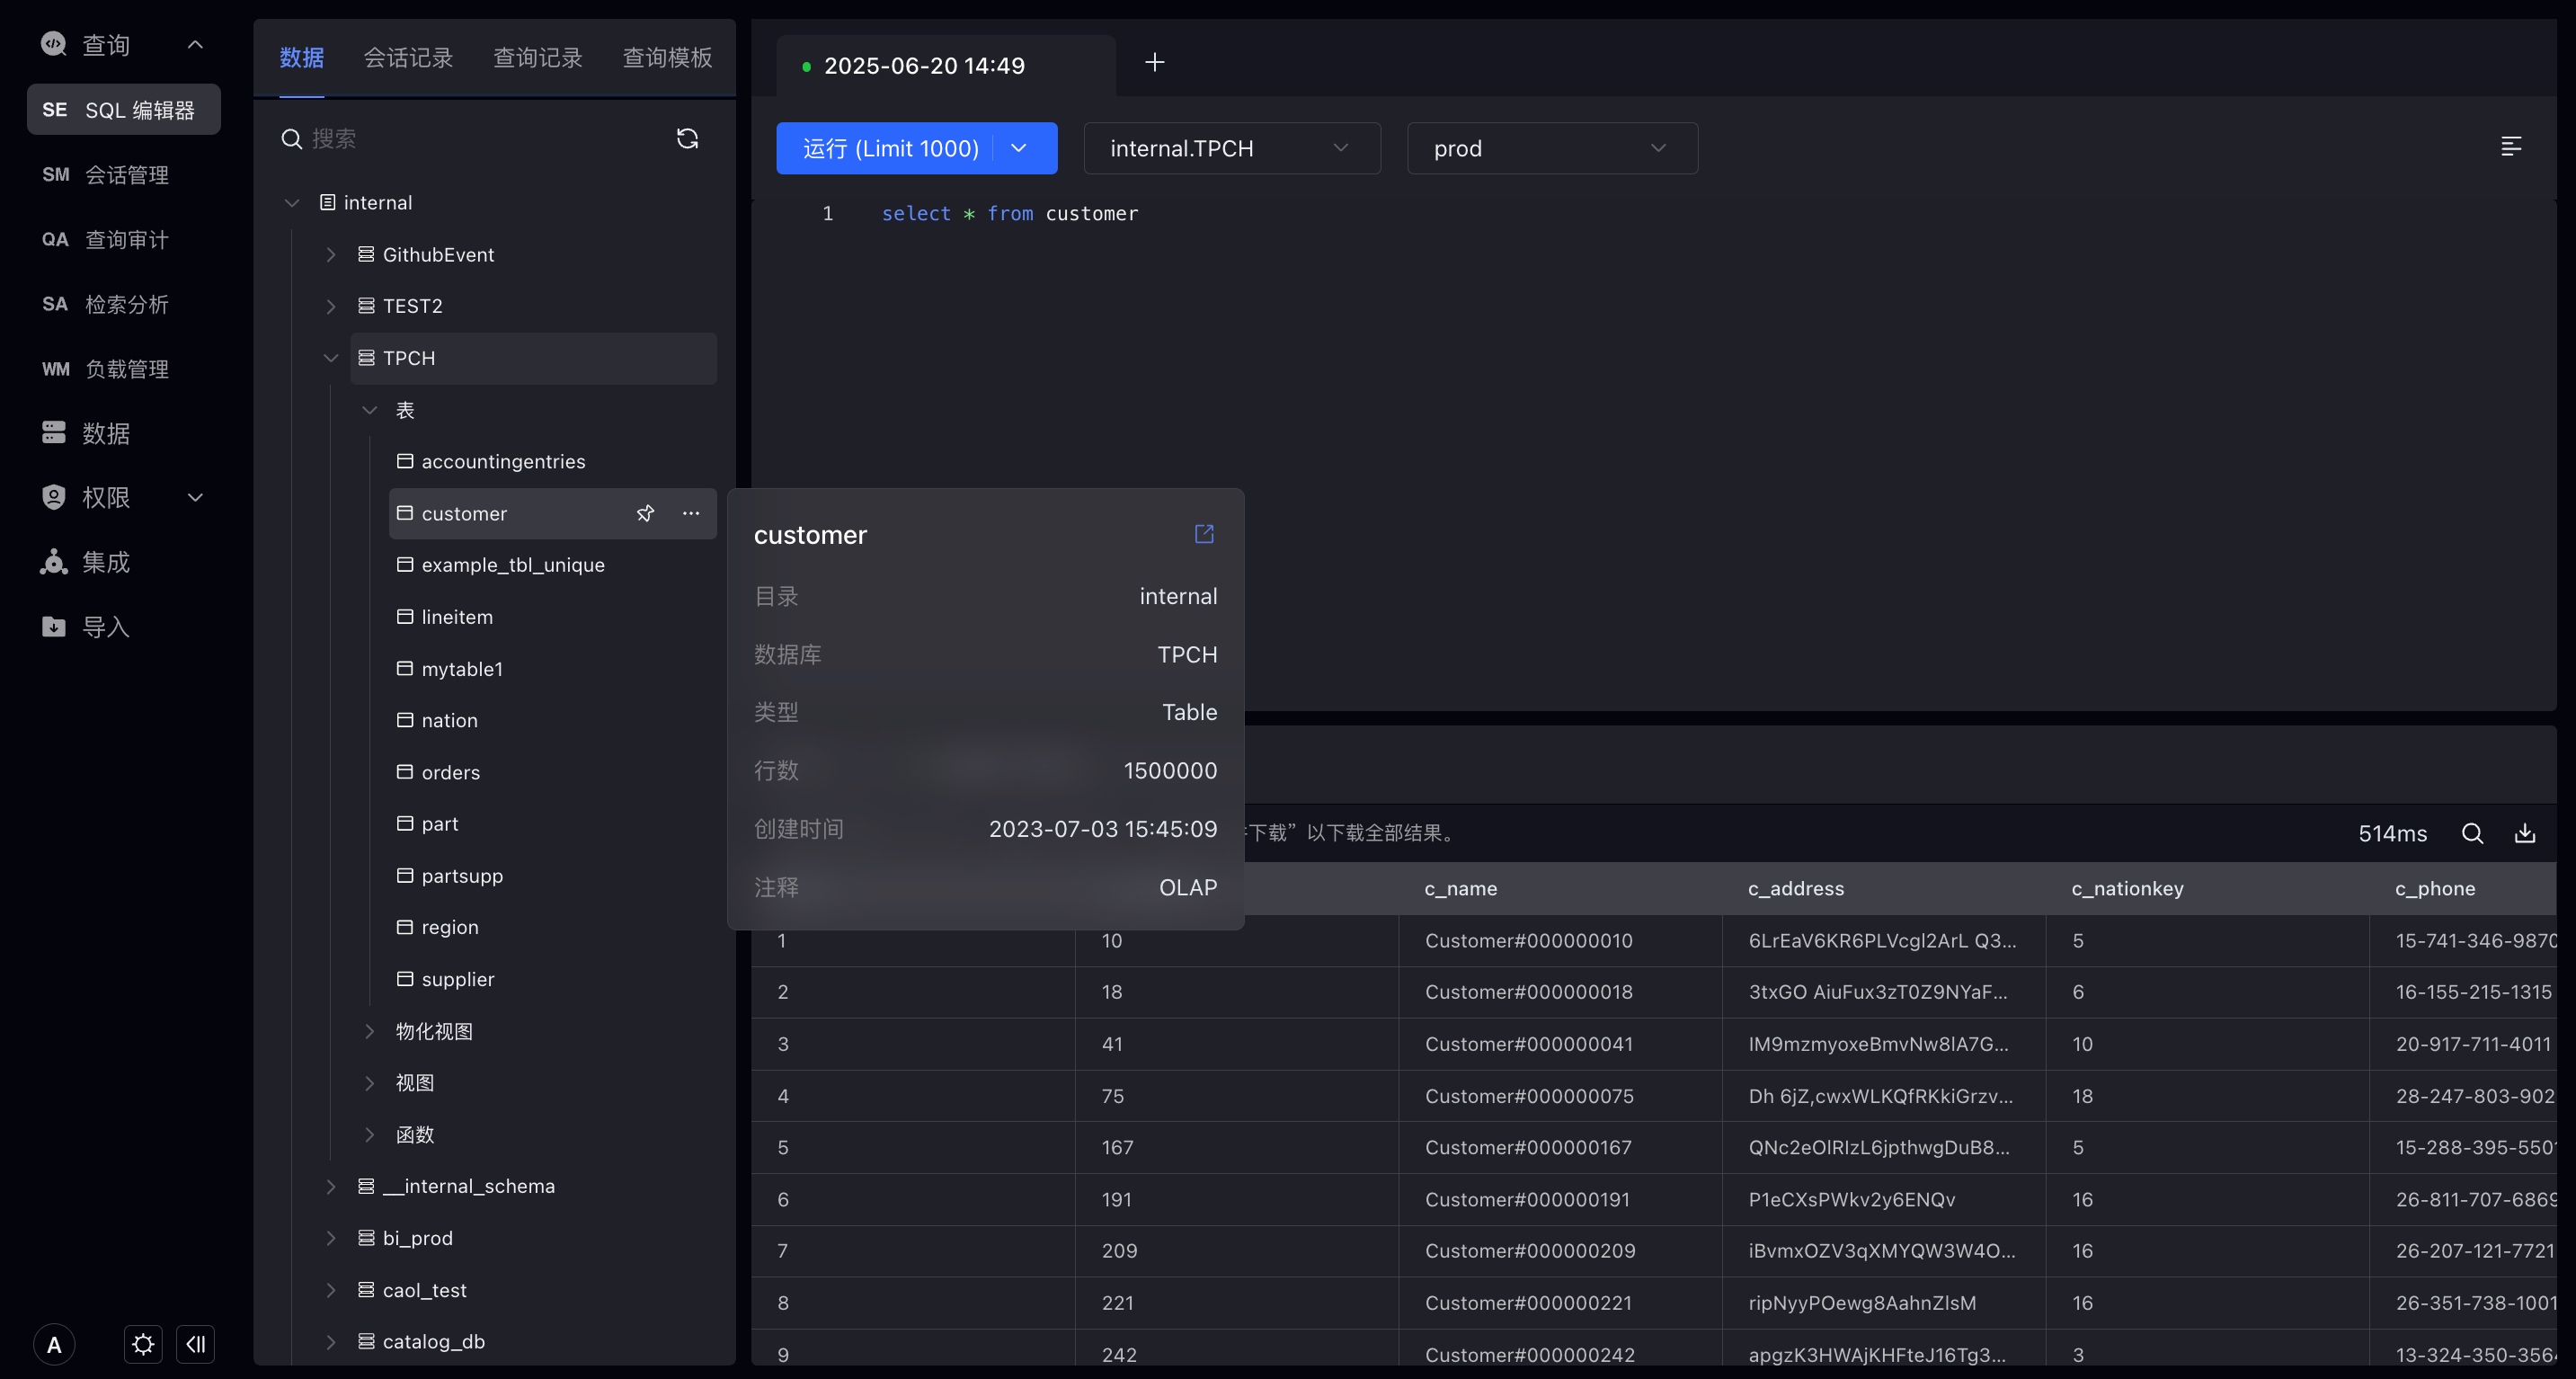Collapse the internal catalog node
The width and height of the screenshot is (2576, 1379).
tap(292, 202)
